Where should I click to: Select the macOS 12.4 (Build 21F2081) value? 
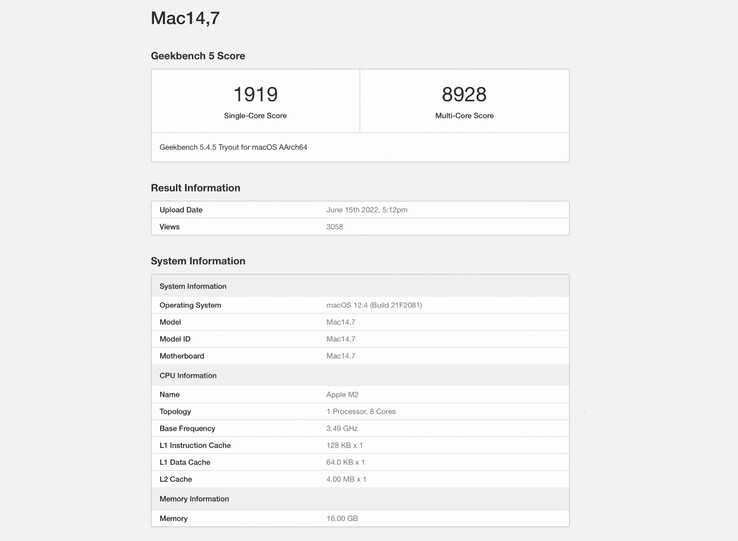pyautogui.click(x=374, y=305)
